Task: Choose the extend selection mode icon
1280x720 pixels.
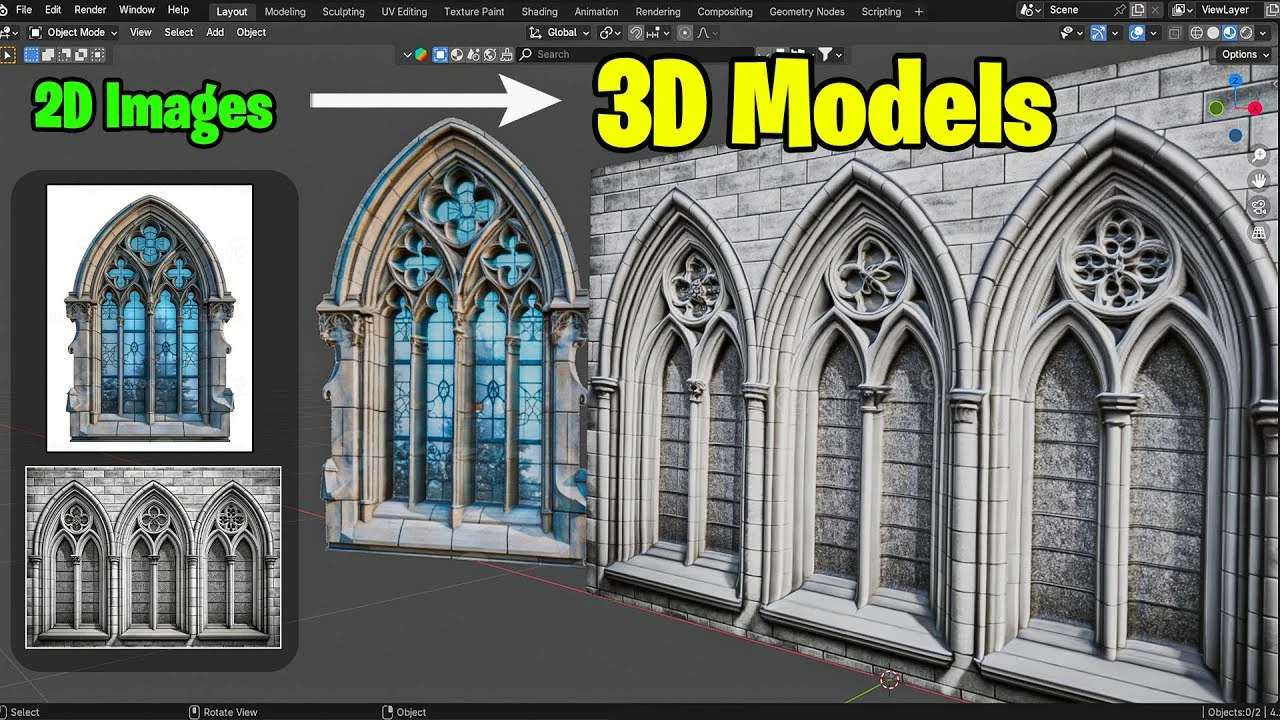Action: tap(48, 55)
